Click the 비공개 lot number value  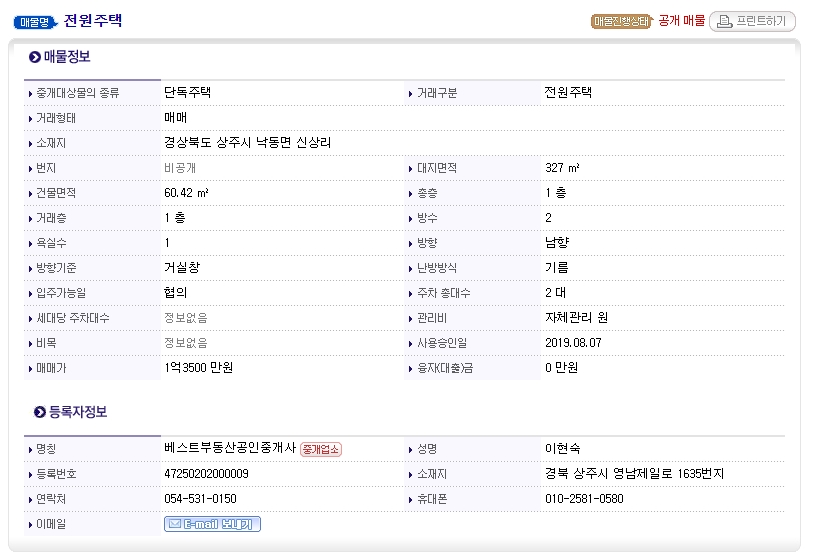tap(180, 168)
